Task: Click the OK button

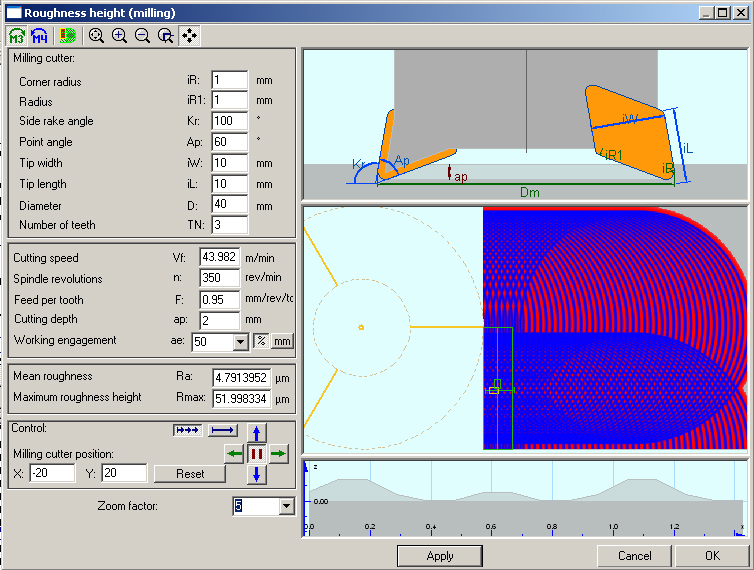Action: [712, 556]
